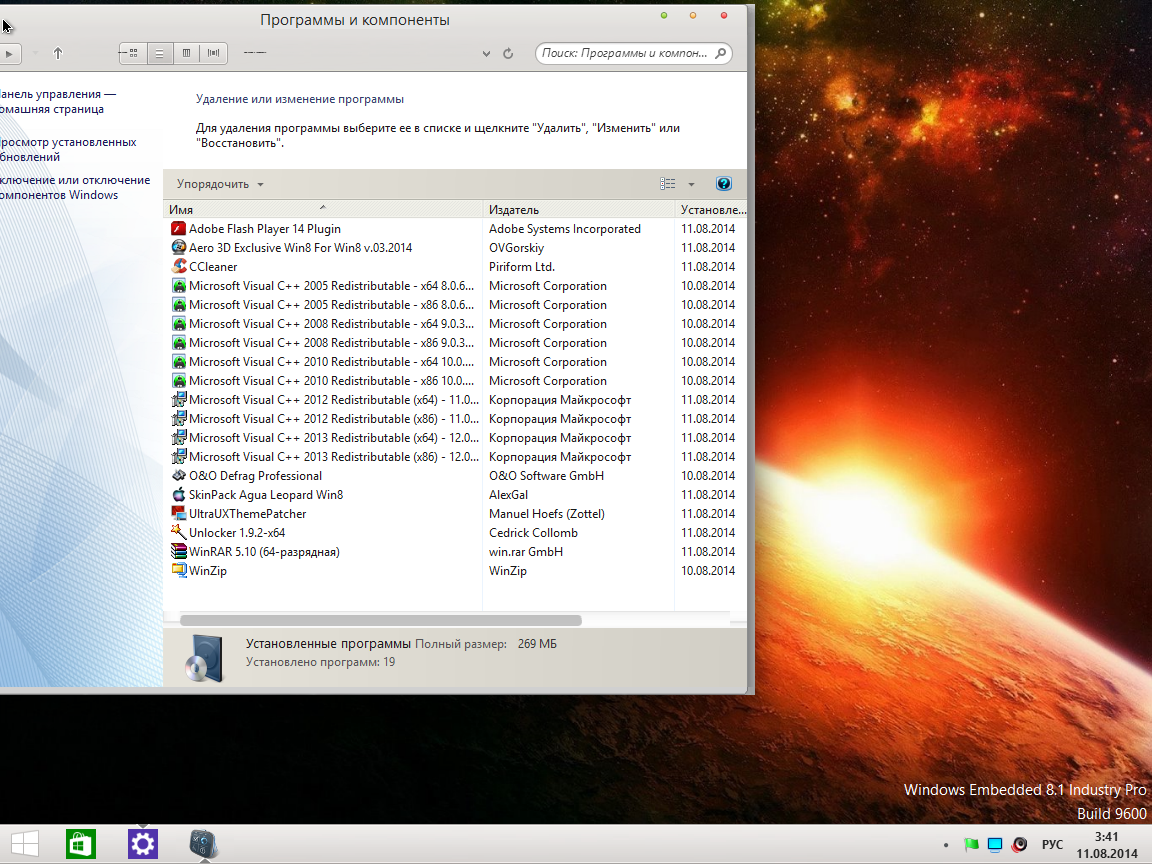Click the WinZip program icon
The height and width of the screenshot is (864, 1152).
coord(179,570)
